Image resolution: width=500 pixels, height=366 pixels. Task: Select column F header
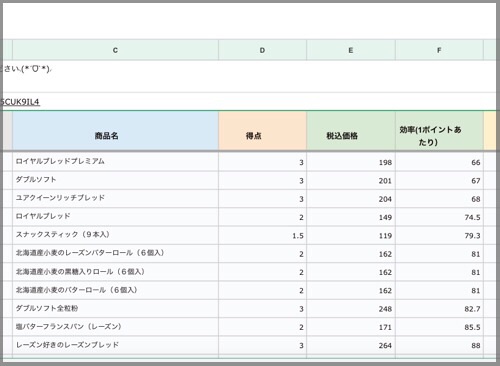coord(439,50)
